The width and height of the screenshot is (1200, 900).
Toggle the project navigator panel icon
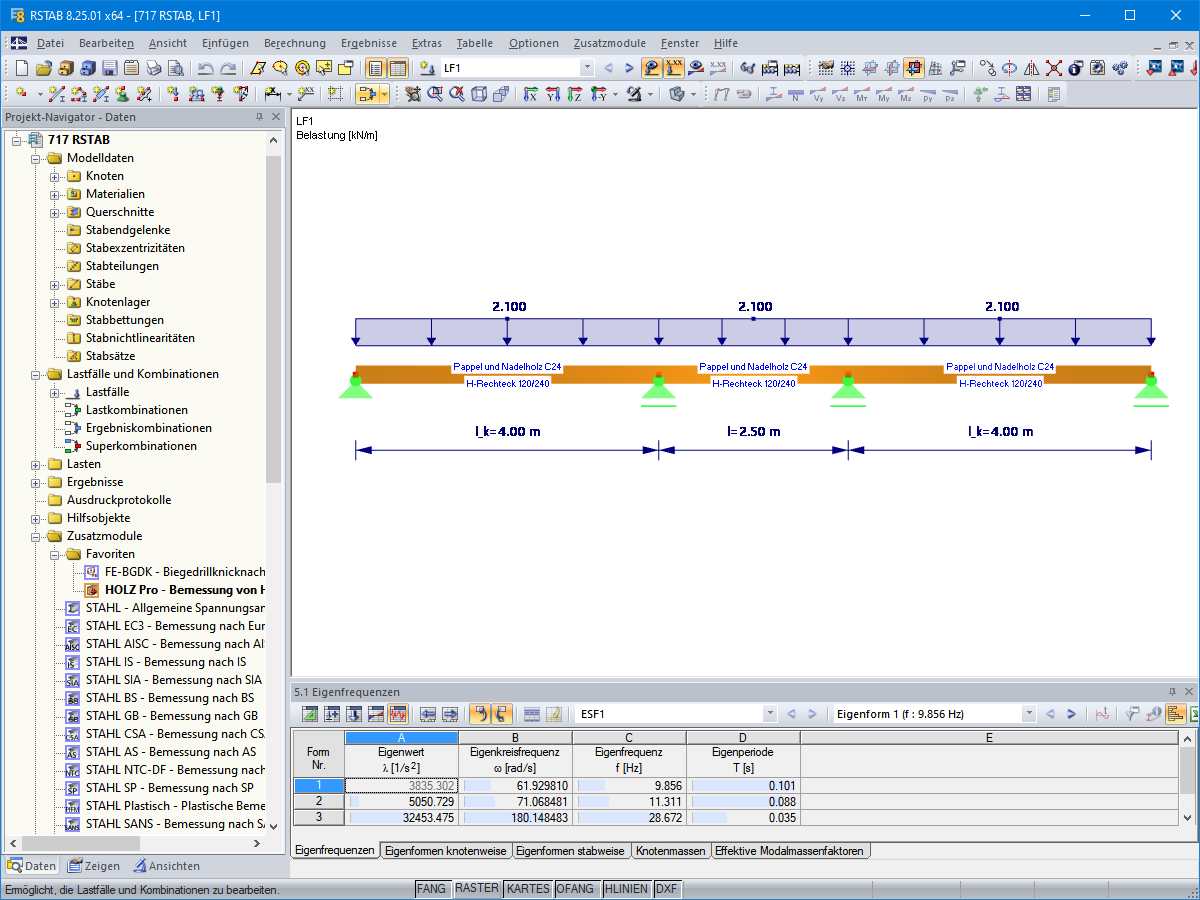click(375, 68)
